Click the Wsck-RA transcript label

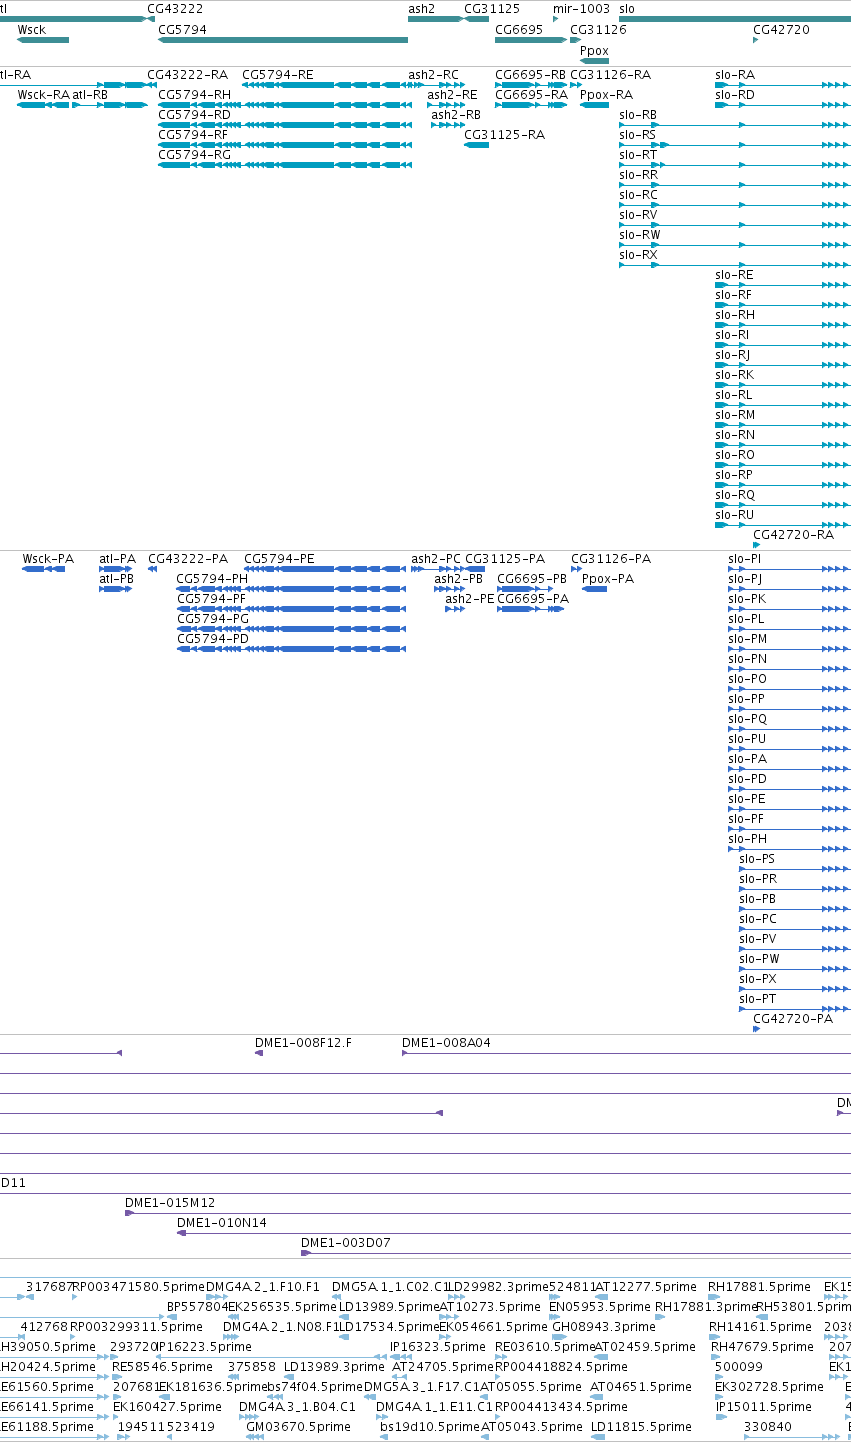point(43,95)
